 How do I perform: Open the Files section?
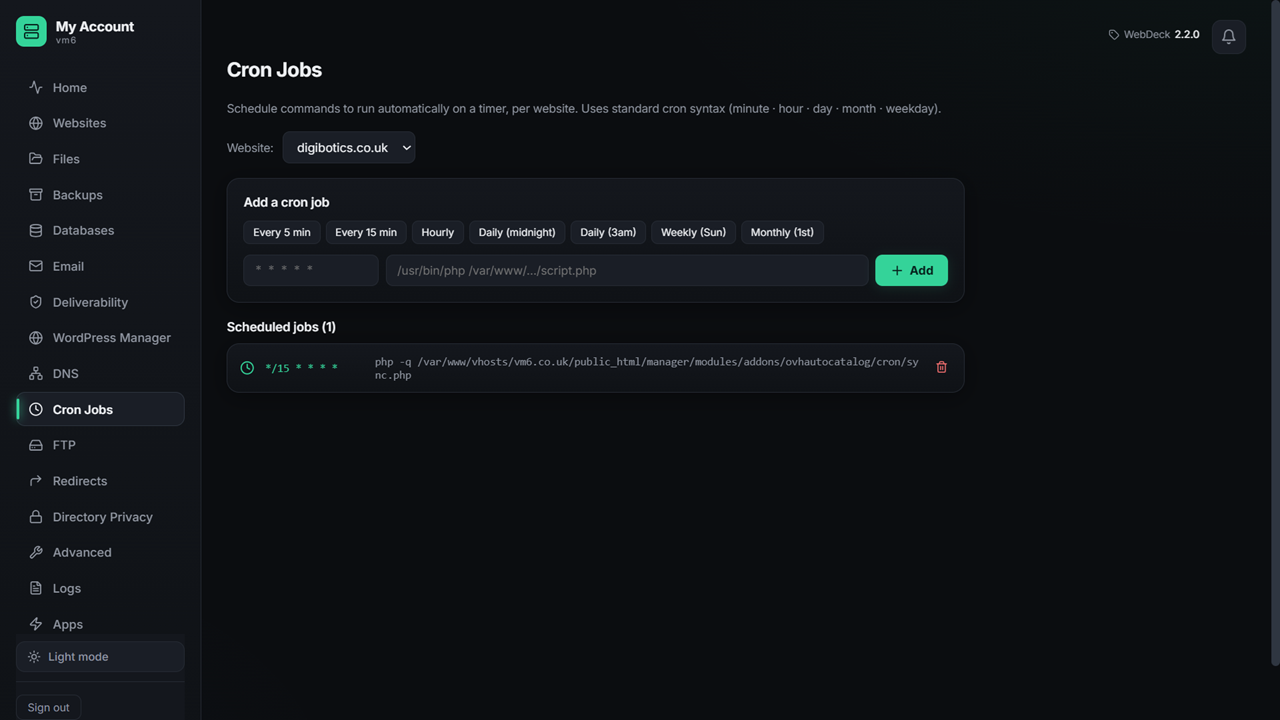[100, 159]
